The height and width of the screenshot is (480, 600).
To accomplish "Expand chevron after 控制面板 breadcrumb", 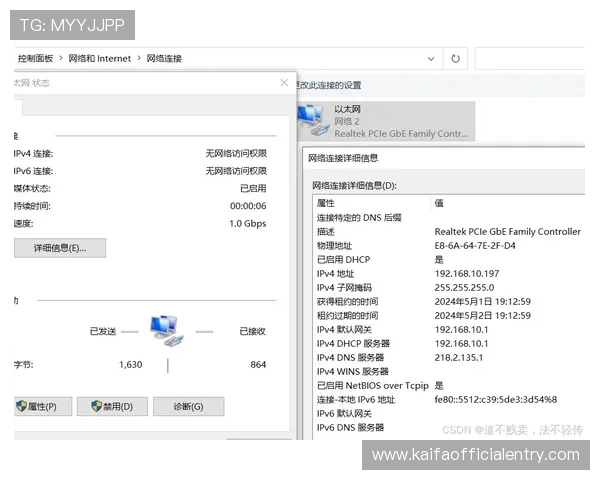I will click(61, 58).
